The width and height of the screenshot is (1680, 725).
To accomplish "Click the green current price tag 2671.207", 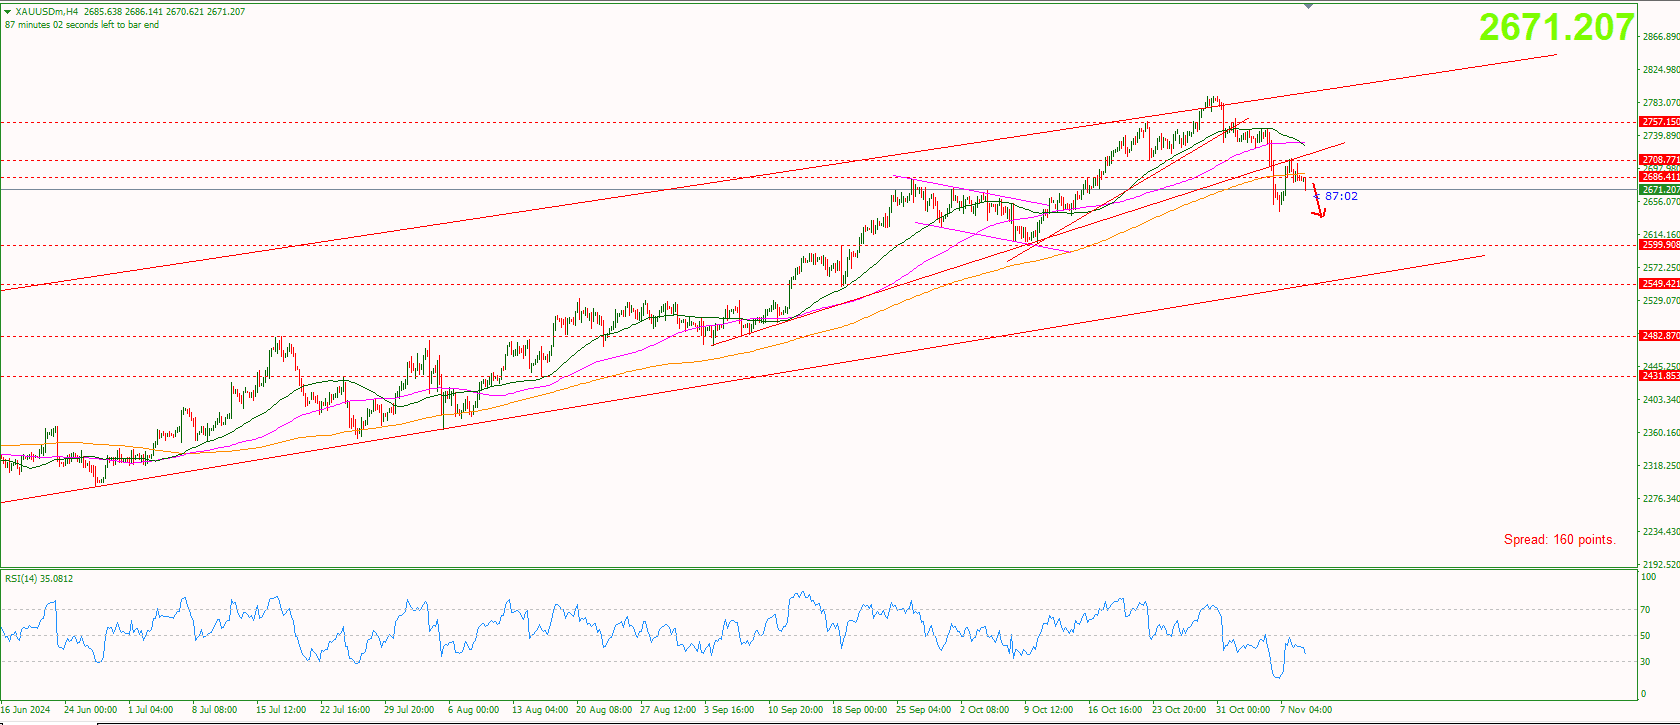I will (1660, 189).
